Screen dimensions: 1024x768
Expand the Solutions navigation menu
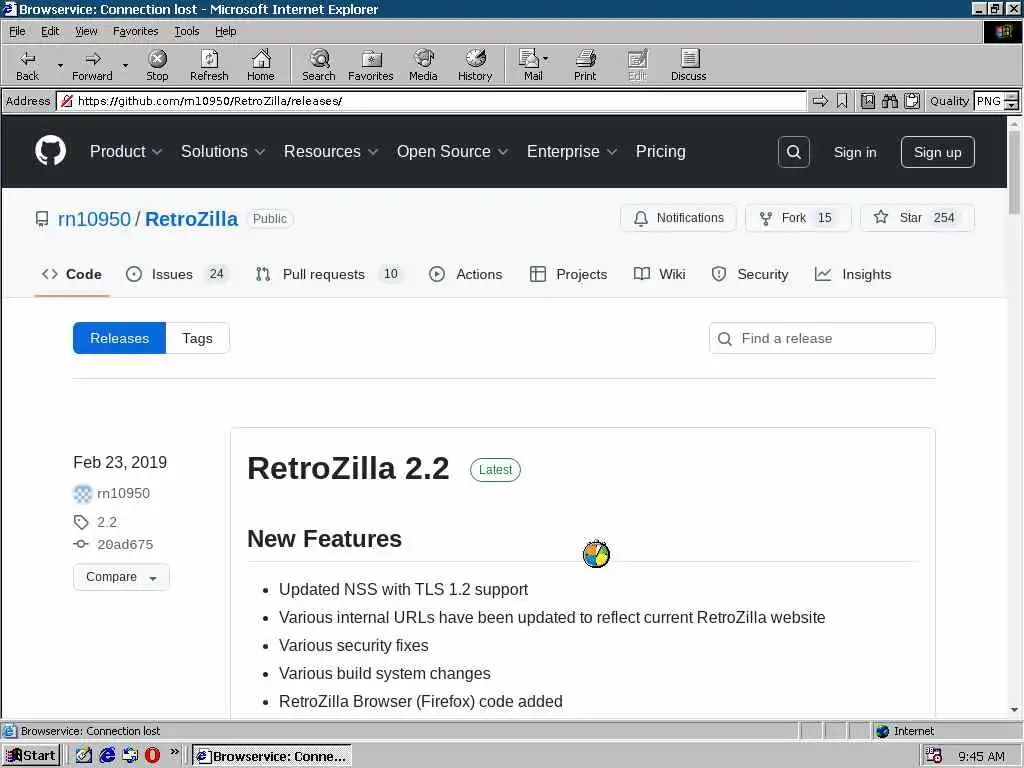point(223,152)
